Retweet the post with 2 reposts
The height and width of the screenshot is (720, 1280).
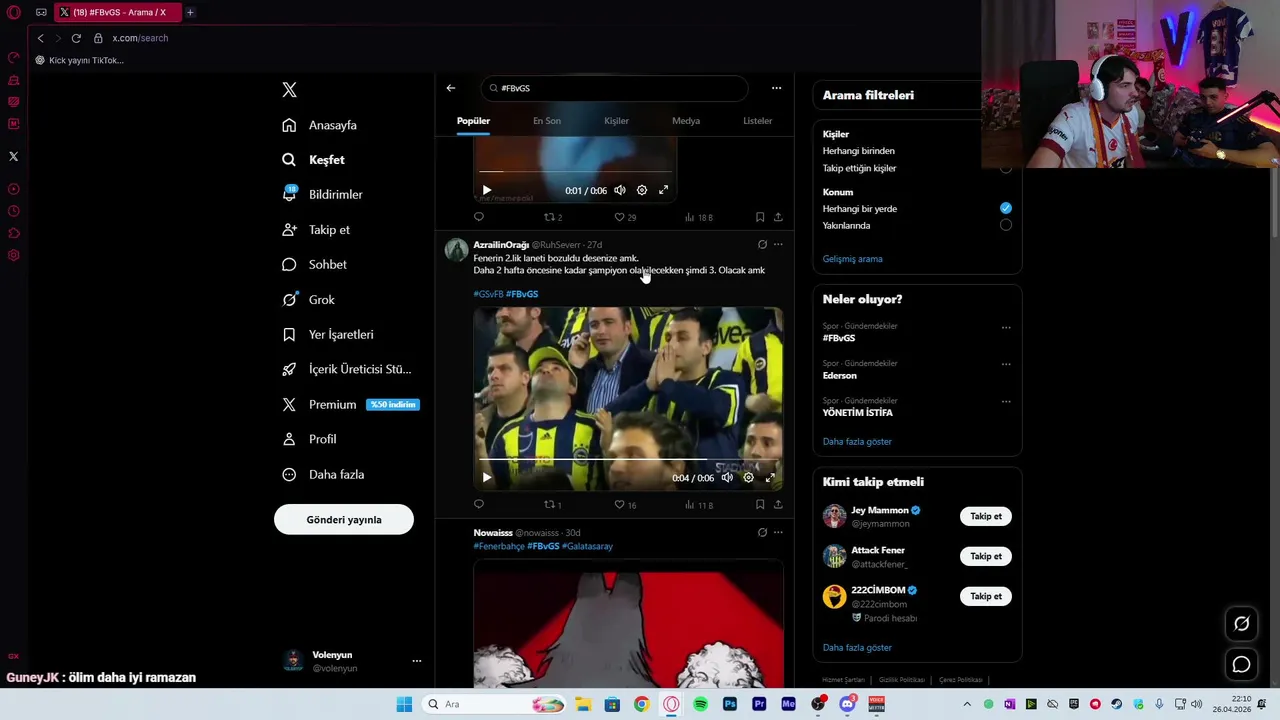point(552,217)
